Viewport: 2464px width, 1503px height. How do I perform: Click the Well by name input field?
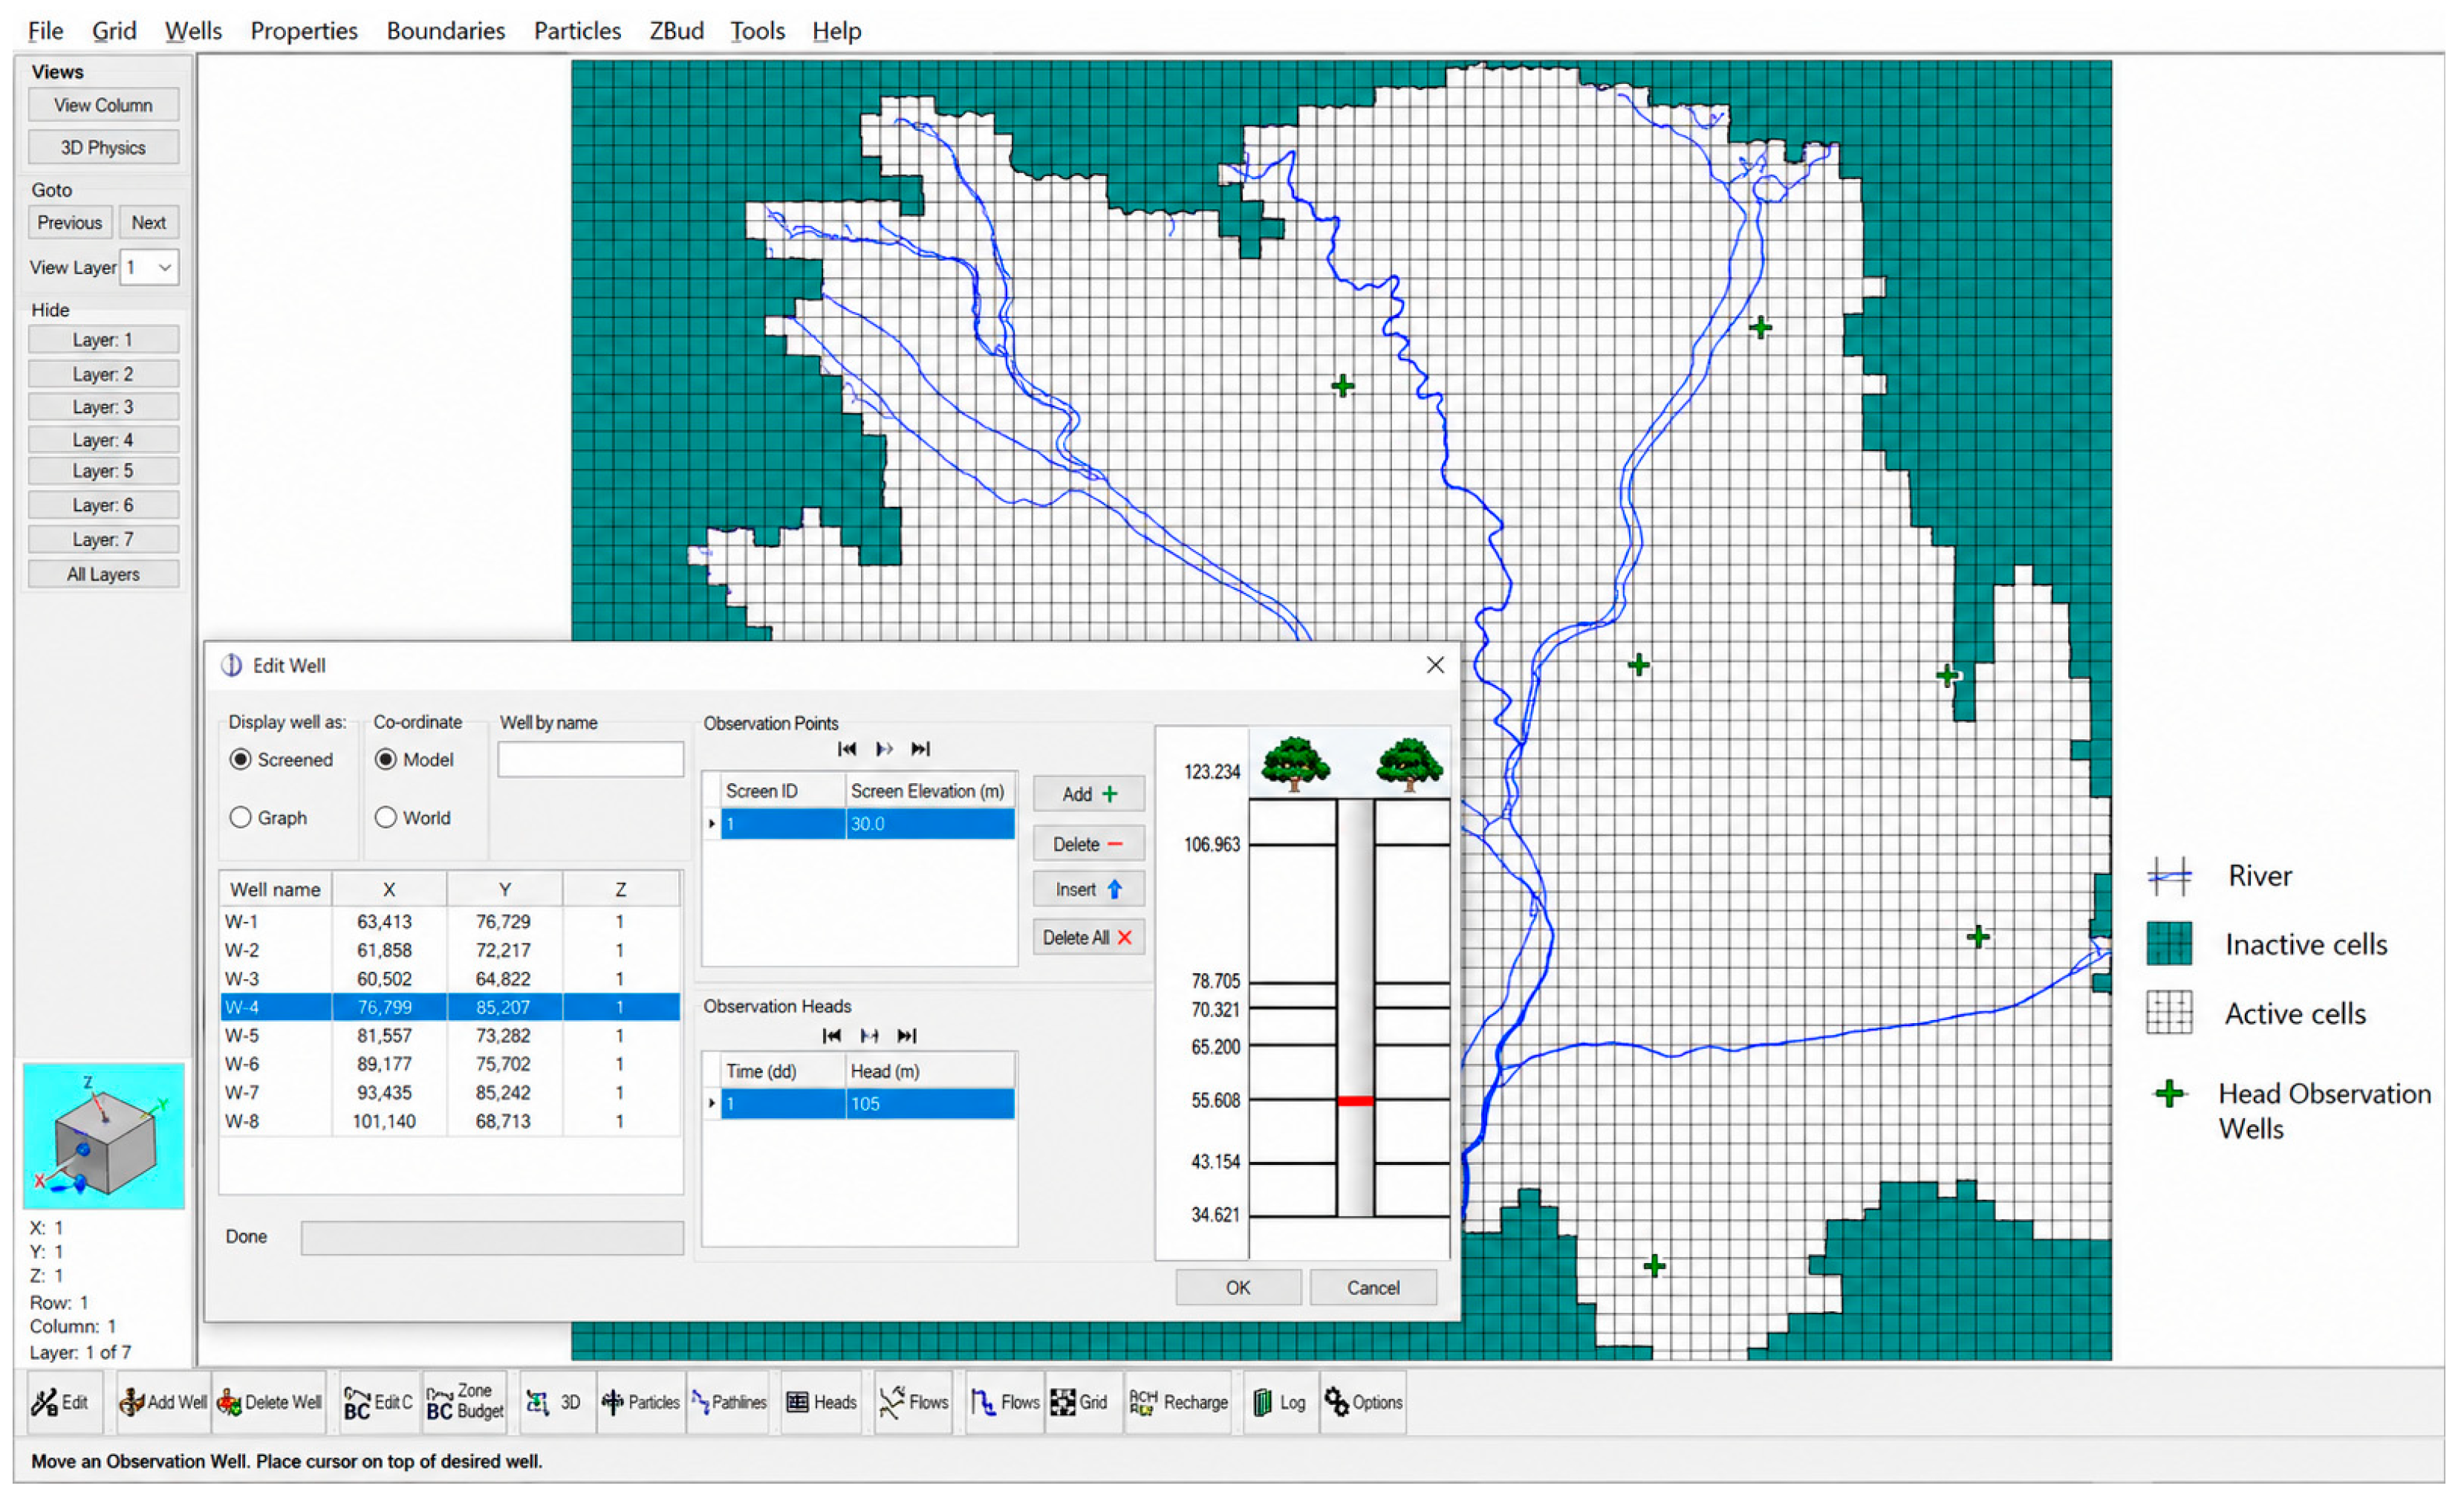click(590, 759)
